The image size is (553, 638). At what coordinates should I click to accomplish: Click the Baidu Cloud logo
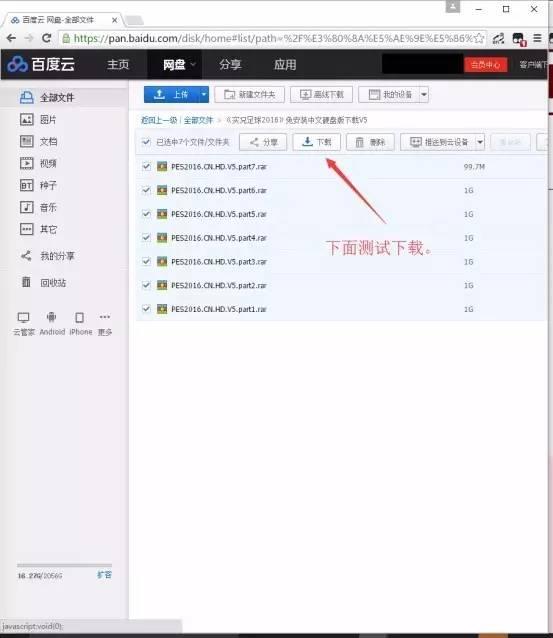click(x=41, y=64)
